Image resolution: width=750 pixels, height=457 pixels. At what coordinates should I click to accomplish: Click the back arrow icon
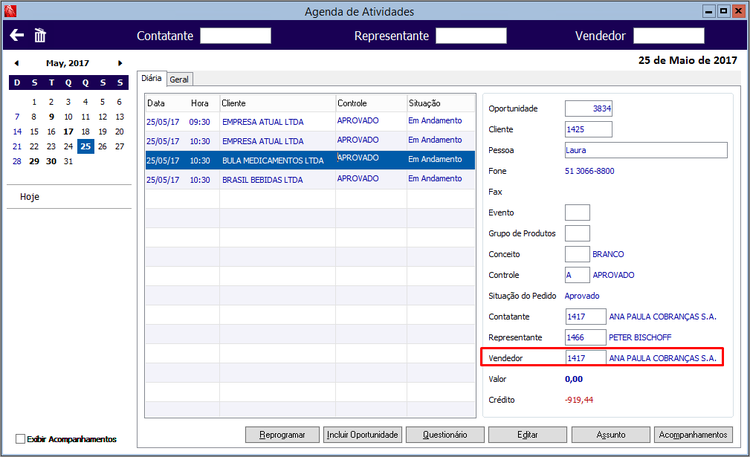point(17,35)
